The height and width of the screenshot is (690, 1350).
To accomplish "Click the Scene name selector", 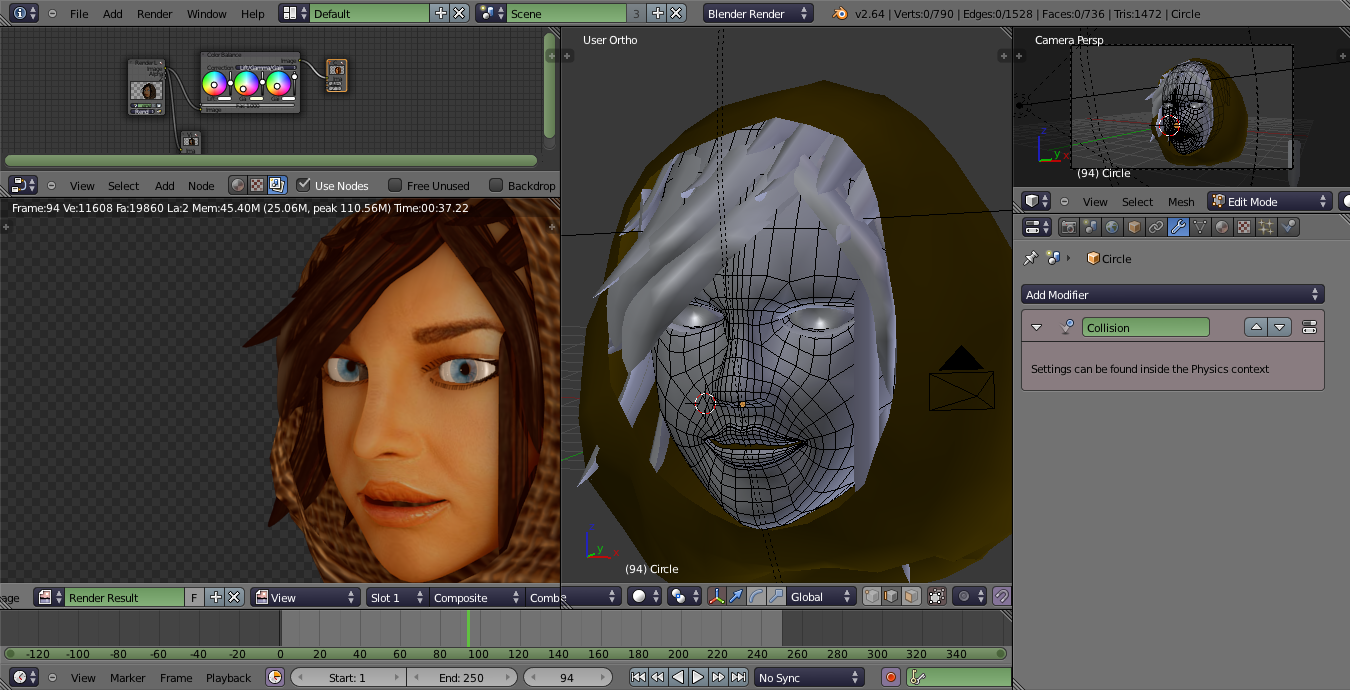I will tap(566, 13).
